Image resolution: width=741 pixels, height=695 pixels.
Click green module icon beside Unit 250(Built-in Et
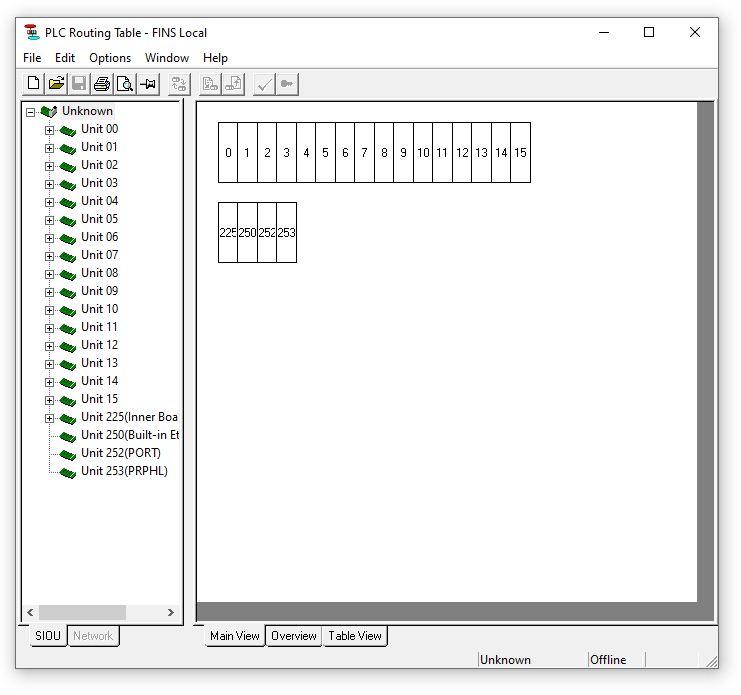[68, 437]
